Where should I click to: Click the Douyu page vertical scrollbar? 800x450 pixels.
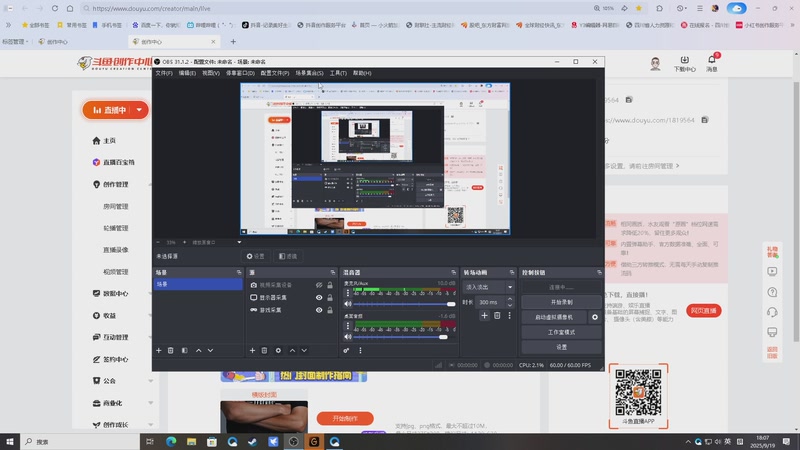coord(796,212)
